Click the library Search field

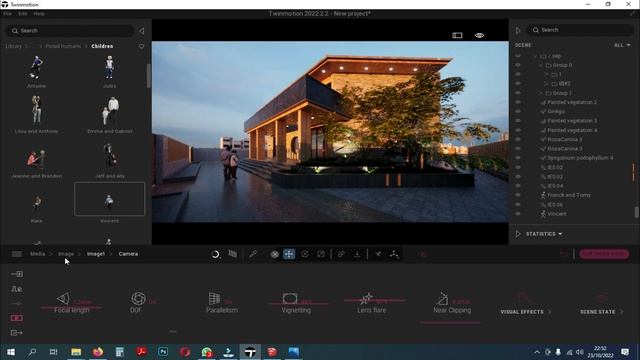click(x=70, y=31)
